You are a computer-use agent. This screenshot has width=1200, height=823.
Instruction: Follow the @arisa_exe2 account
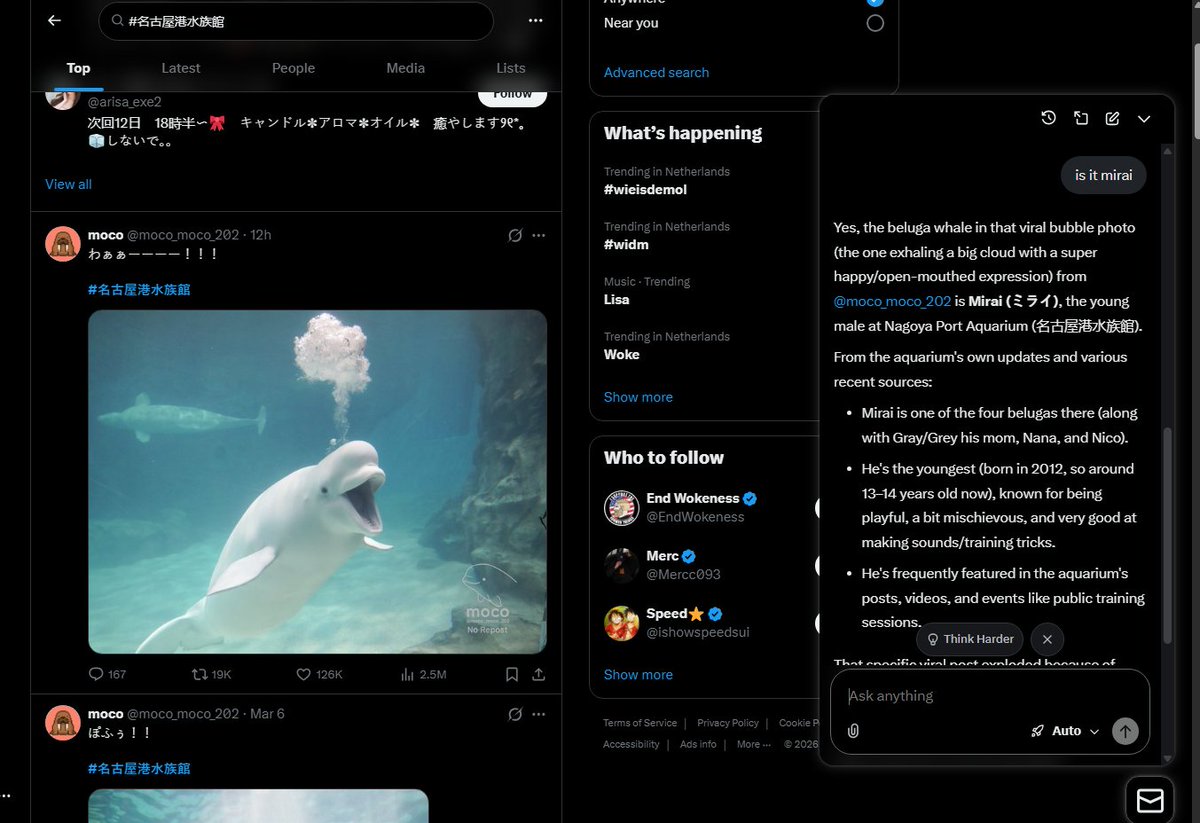[x=512, y=95]
